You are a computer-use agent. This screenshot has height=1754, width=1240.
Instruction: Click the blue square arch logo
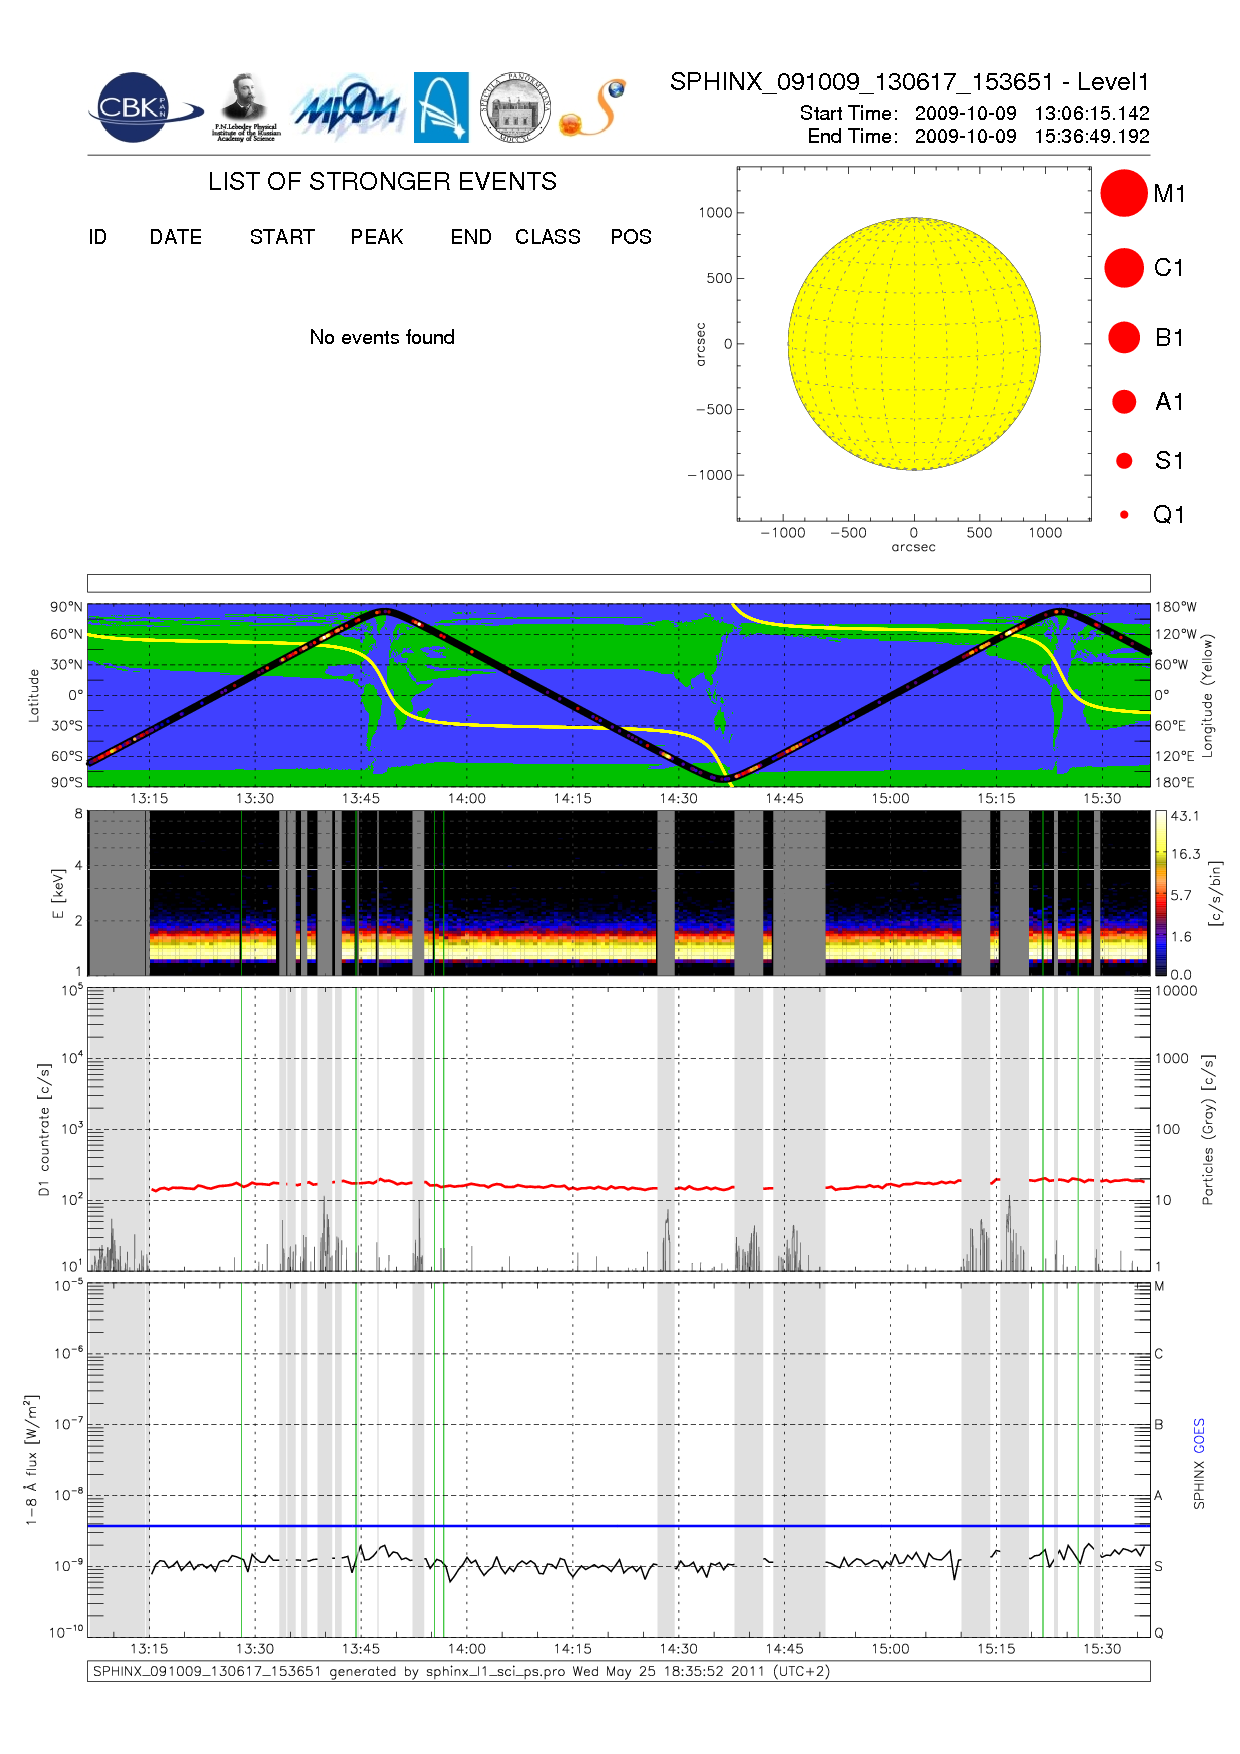coord(441,108)
